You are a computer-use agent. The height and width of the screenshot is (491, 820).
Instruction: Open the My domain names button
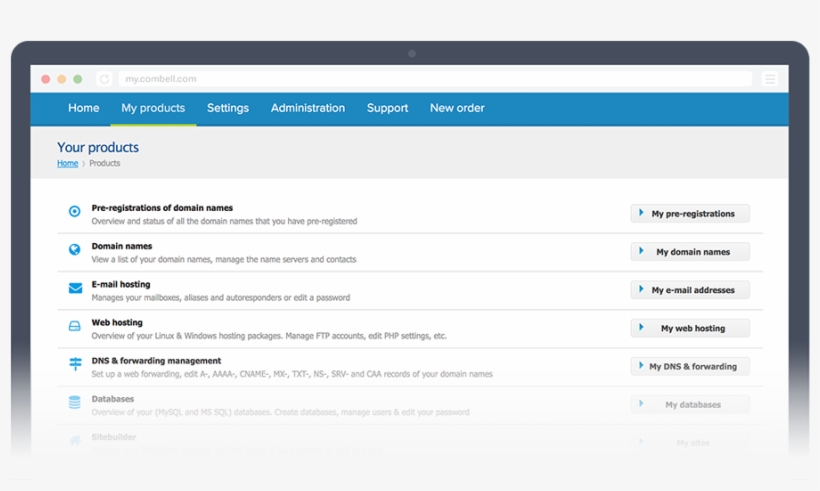690,252
